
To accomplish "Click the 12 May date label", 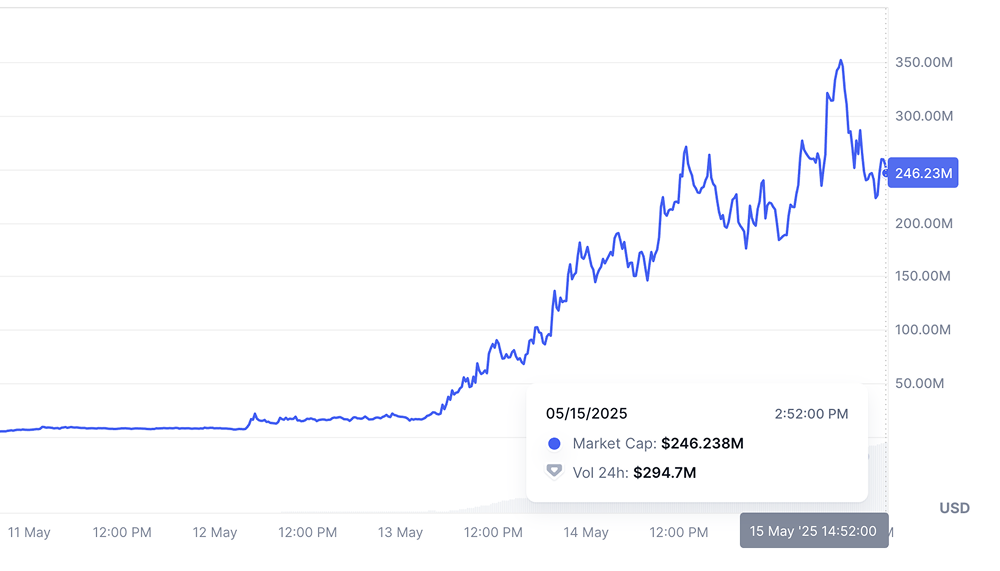I will coord(215,532).
